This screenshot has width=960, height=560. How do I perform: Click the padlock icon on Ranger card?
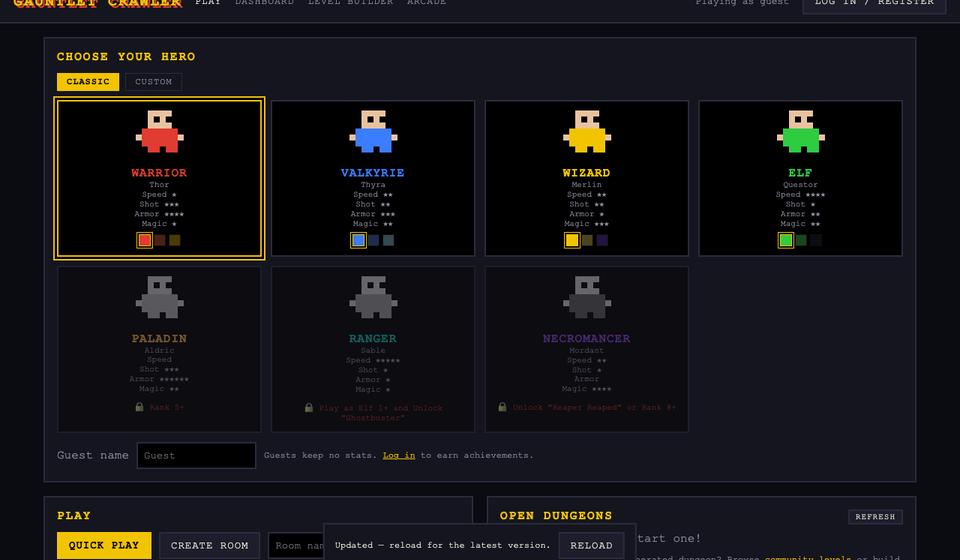tap(309, 407)
